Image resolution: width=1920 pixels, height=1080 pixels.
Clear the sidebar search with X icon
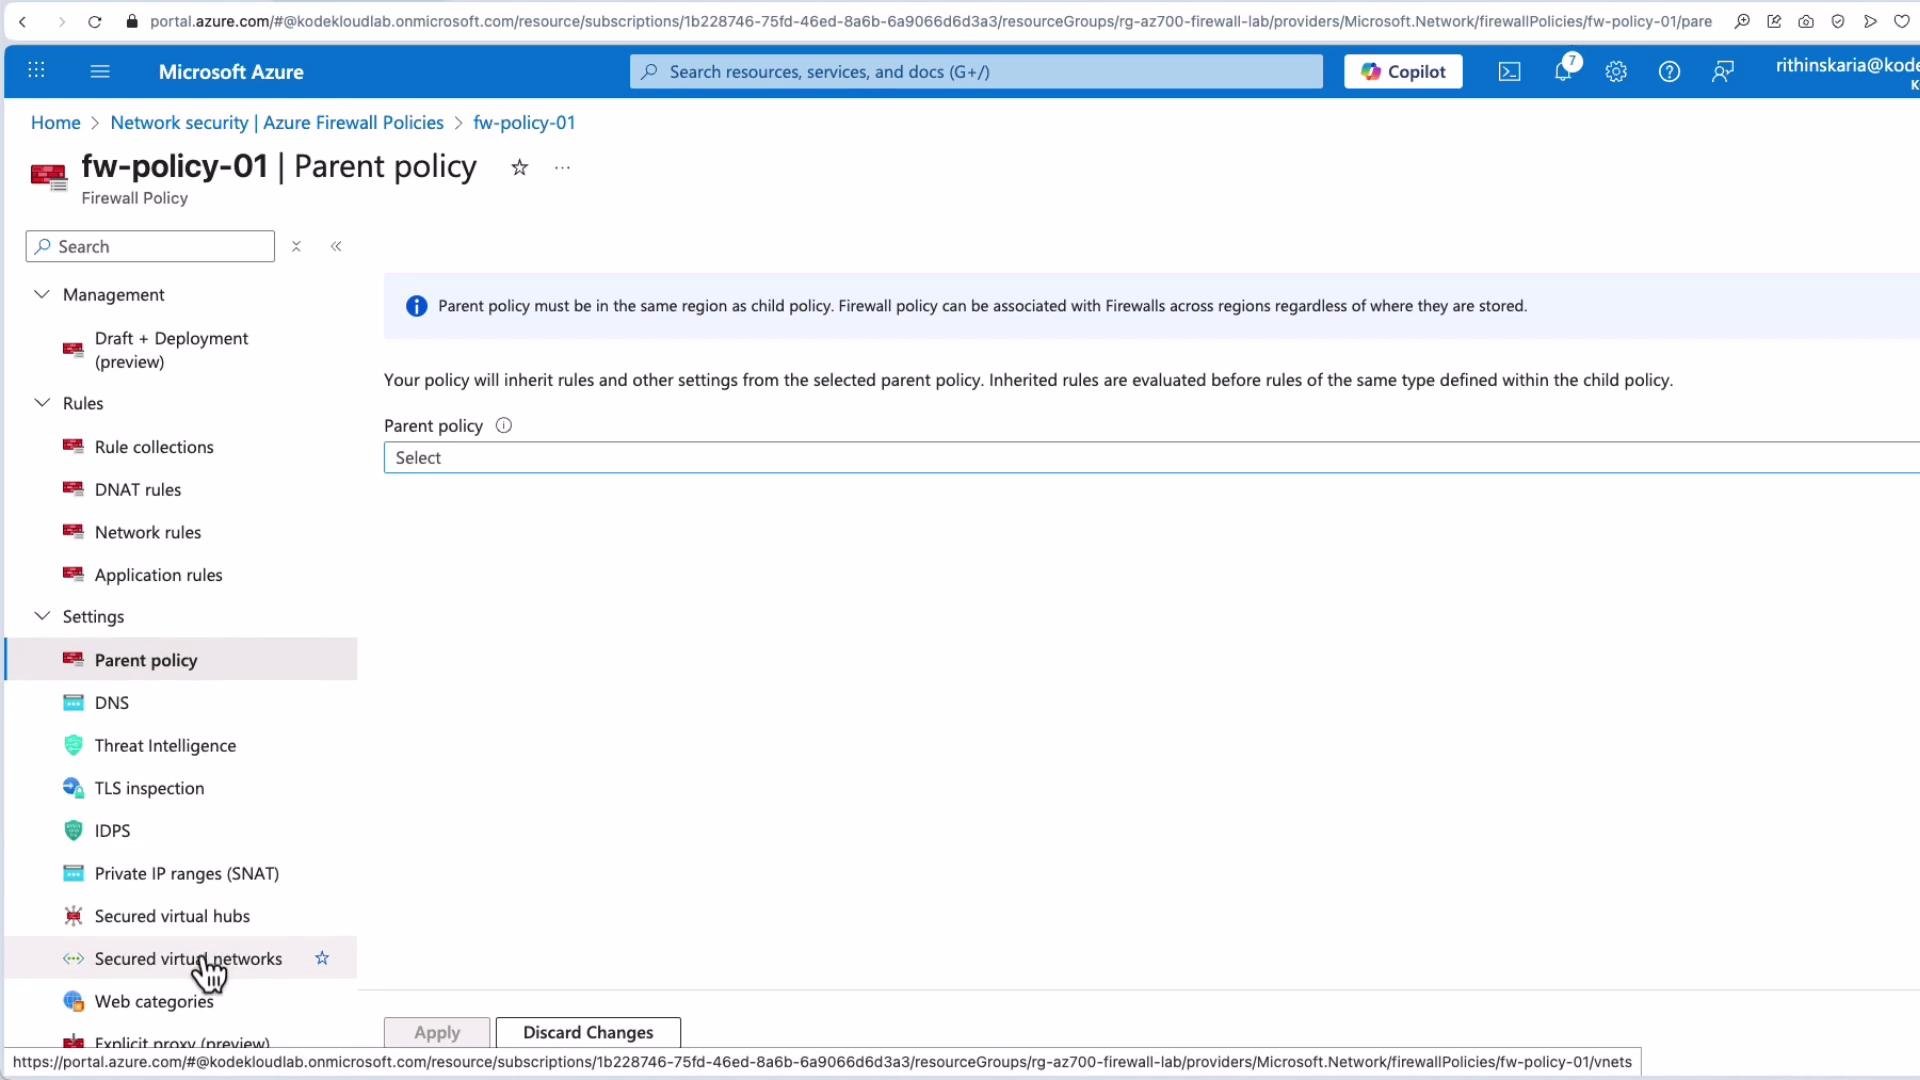(x=296, y=246)
